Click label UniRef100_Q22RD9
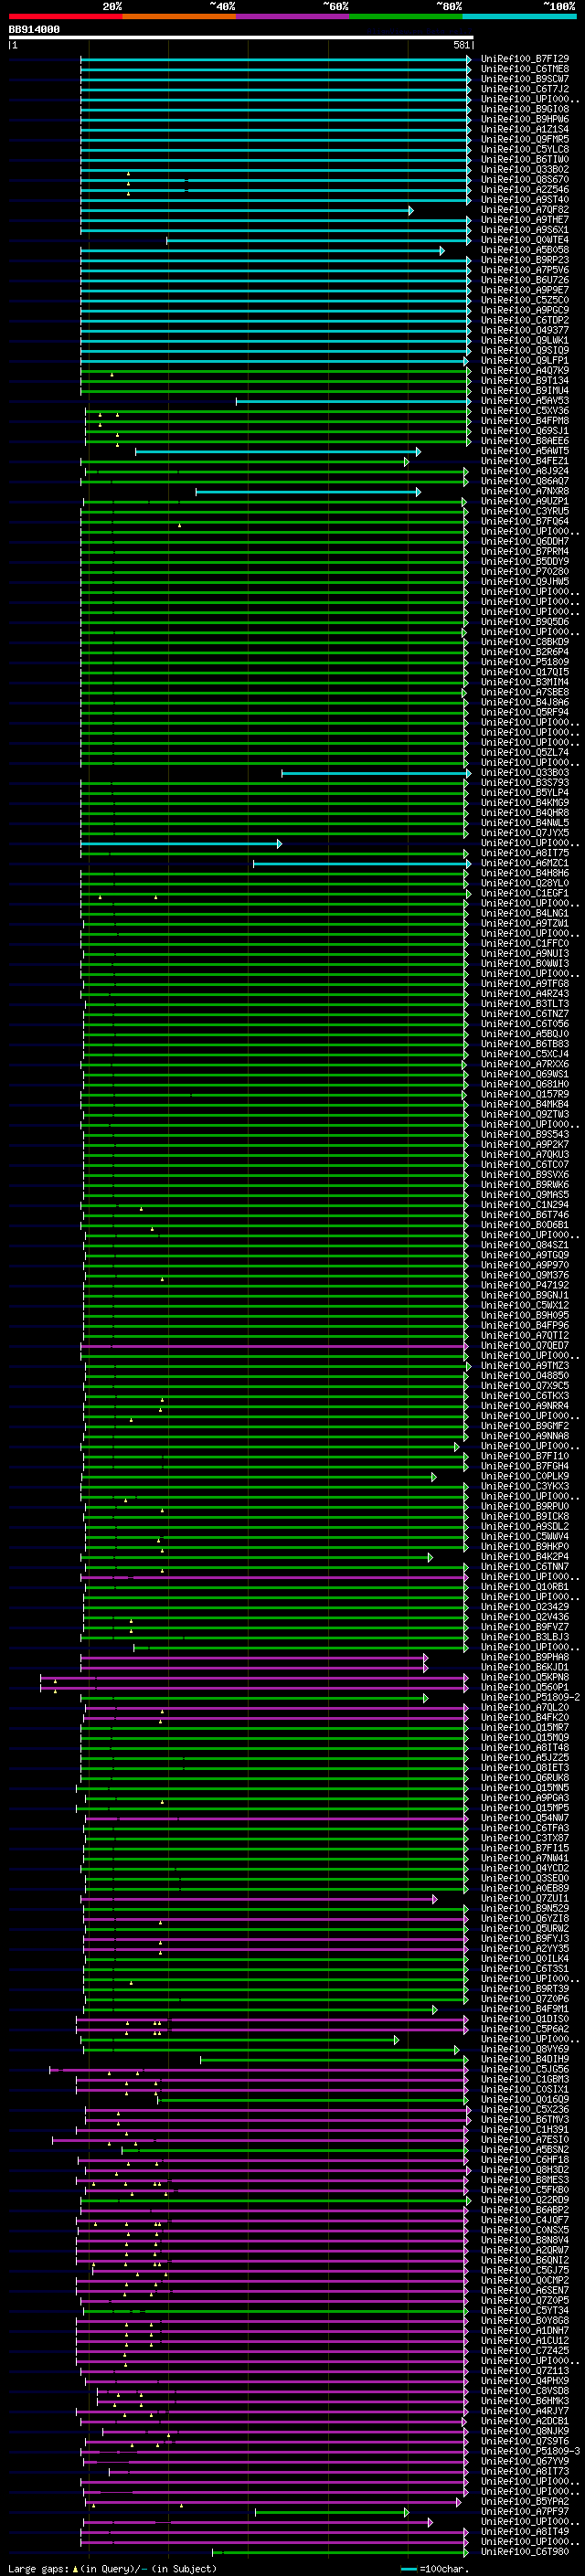Screen dimensions: 585x2576 (525, 2200)
